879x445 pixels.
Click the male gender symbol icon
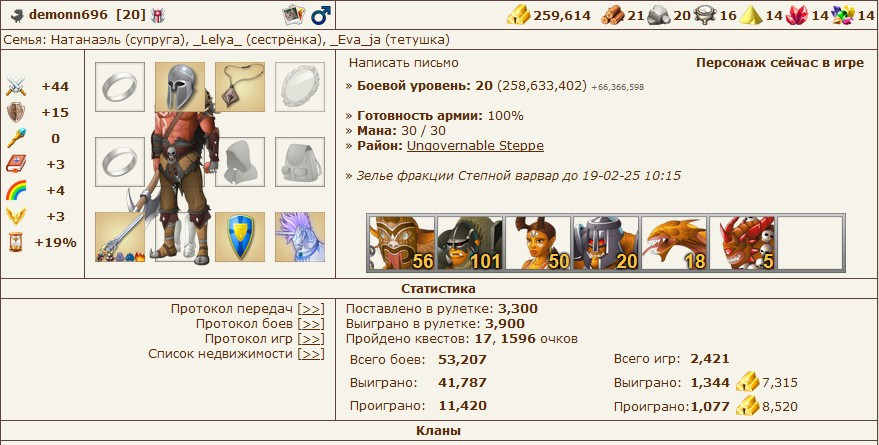coord(321,15)
